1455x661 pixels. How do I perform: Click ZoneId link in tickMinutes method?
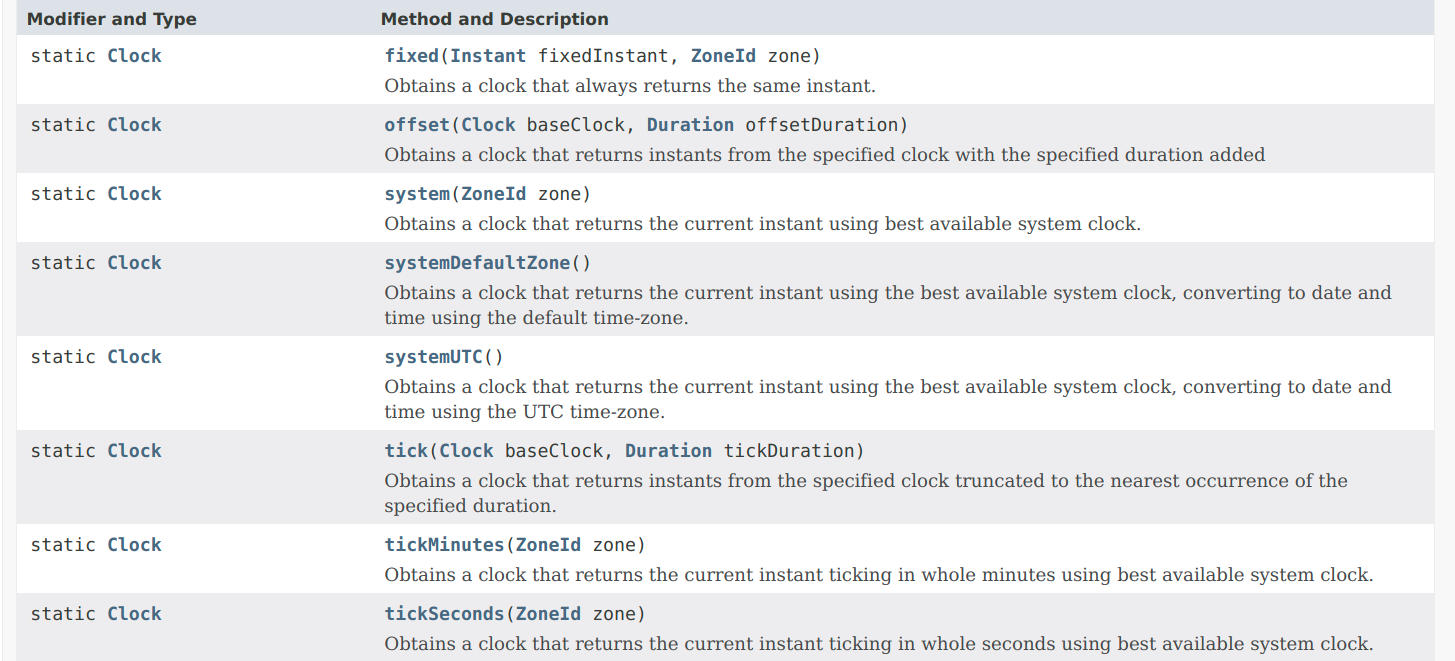(x=548, y=545)
